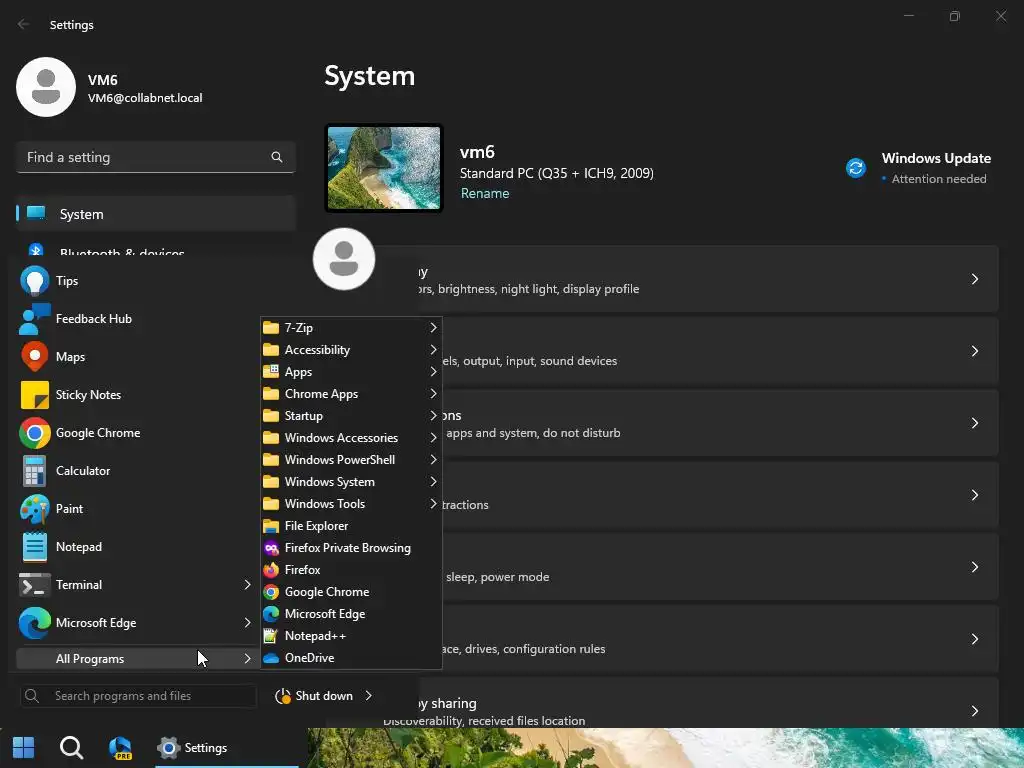Select System in Settings sidebar
The height and width of the screenshot is (768, 1024).
(156, 214)
